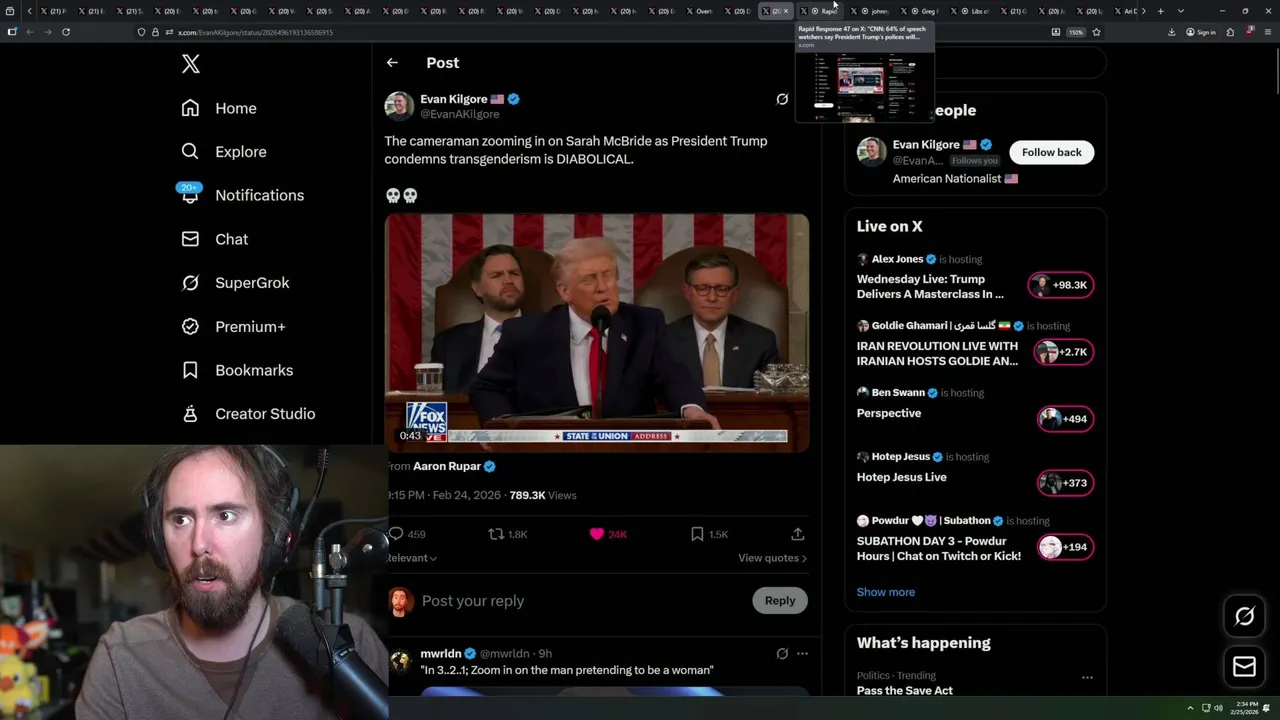The height and width of the screenshot is (720, 1280).
Task: Click Grok icon on mwrldn's reply
Action: pyautogui.click(x=782, y=653)
